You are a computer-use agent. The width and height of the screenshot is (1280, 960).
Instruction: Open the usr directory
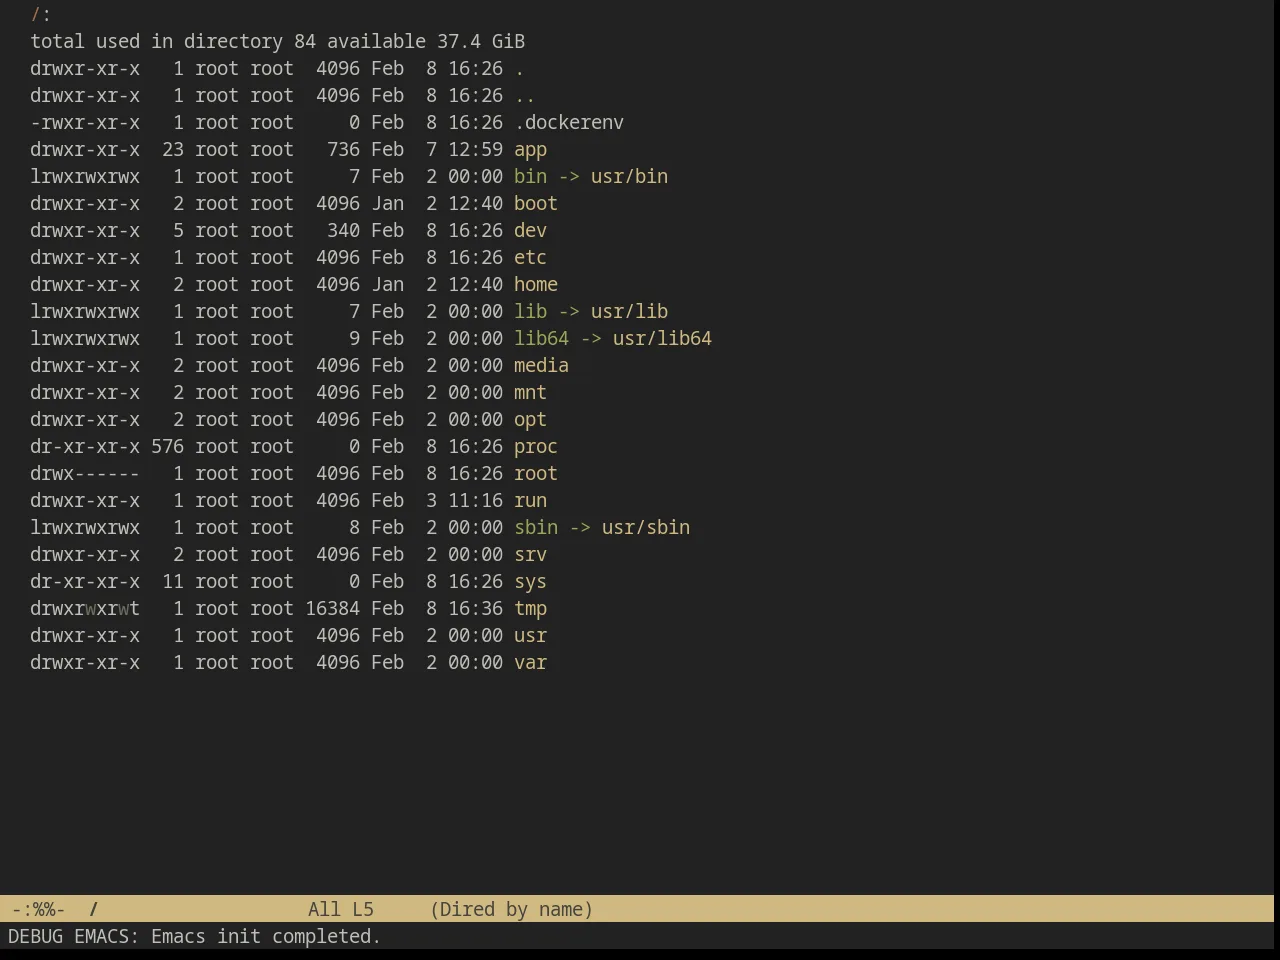coord(530,636)
